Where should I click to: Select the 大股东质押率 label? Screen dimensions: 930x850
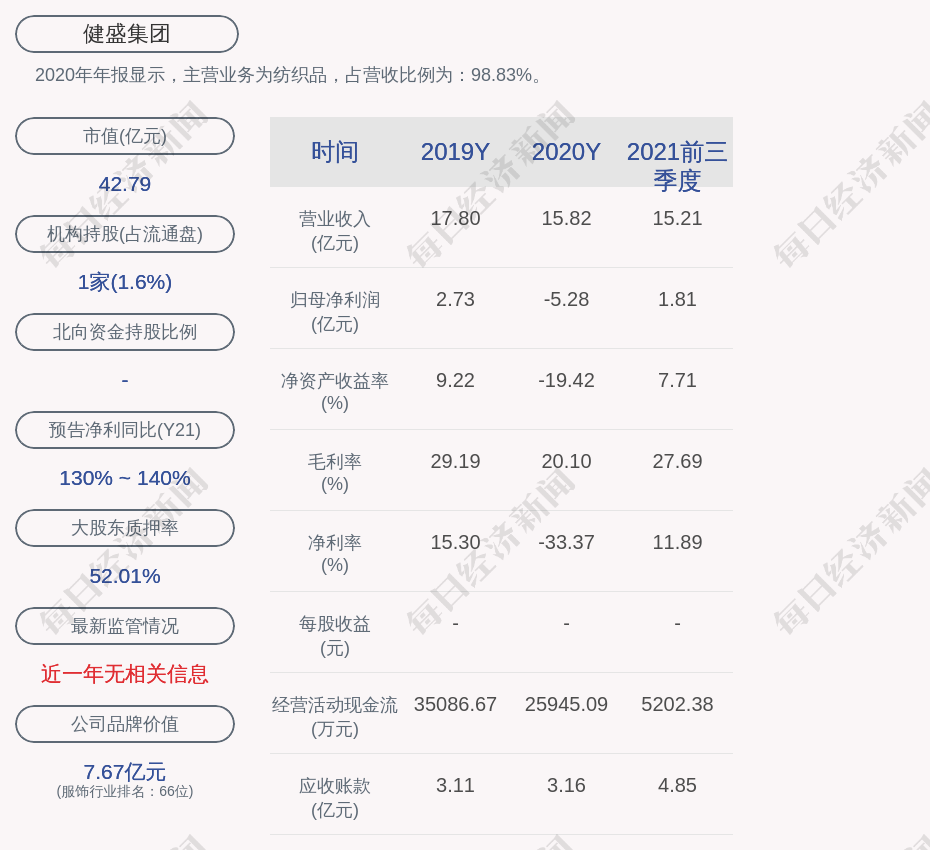125,528
